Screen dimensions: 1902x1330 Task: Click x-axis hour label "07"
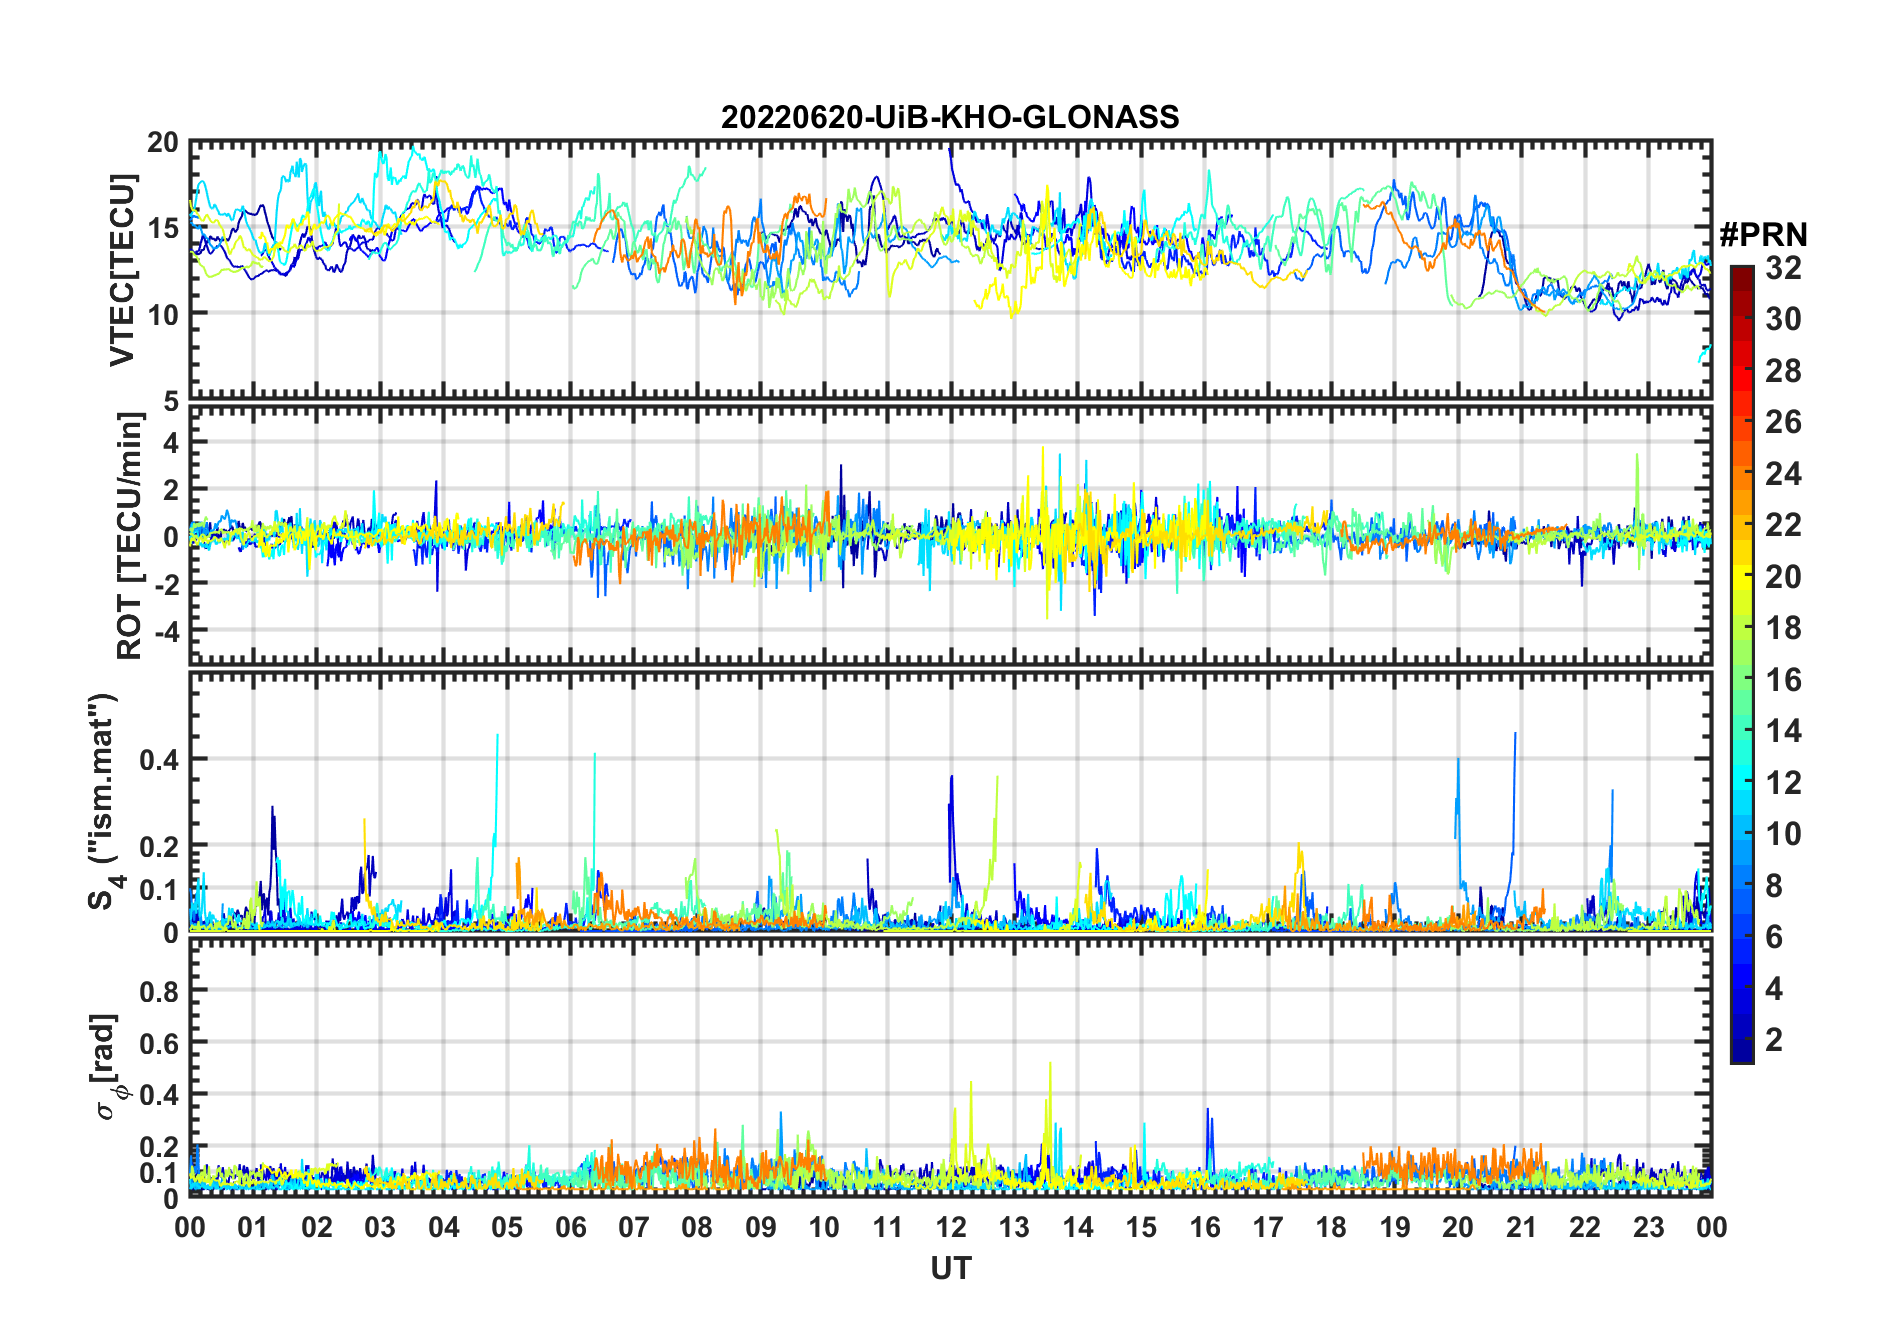[x=634, y=1227]
